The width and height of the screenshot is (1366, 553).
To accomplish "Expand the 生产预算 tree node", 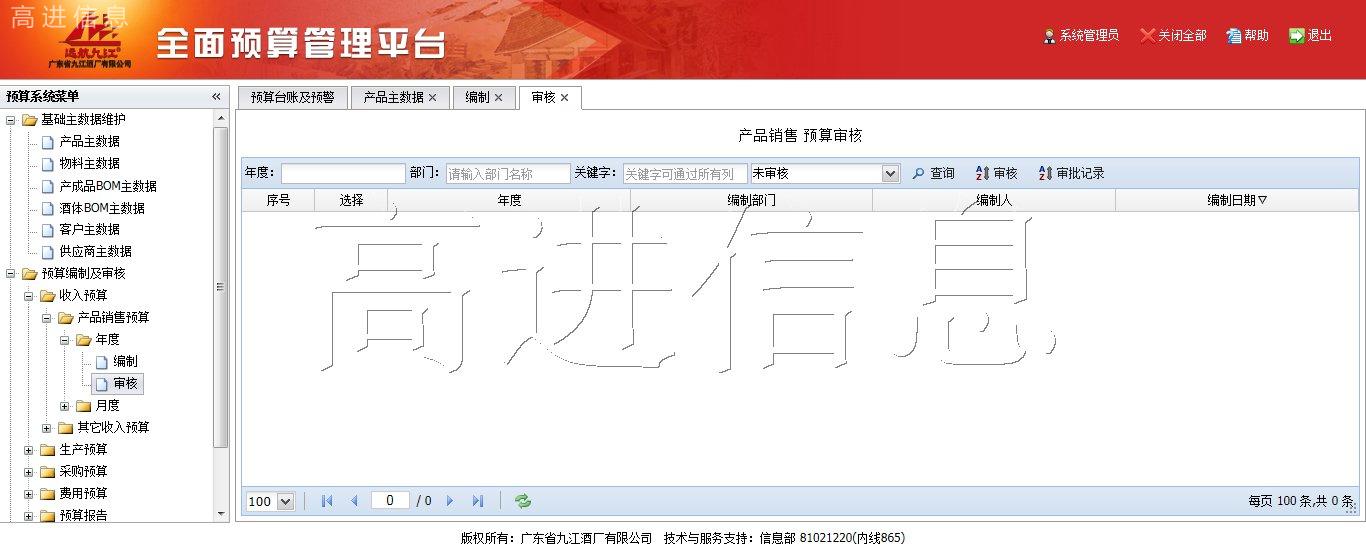I will pyautogui.click(x=29, y=450).
